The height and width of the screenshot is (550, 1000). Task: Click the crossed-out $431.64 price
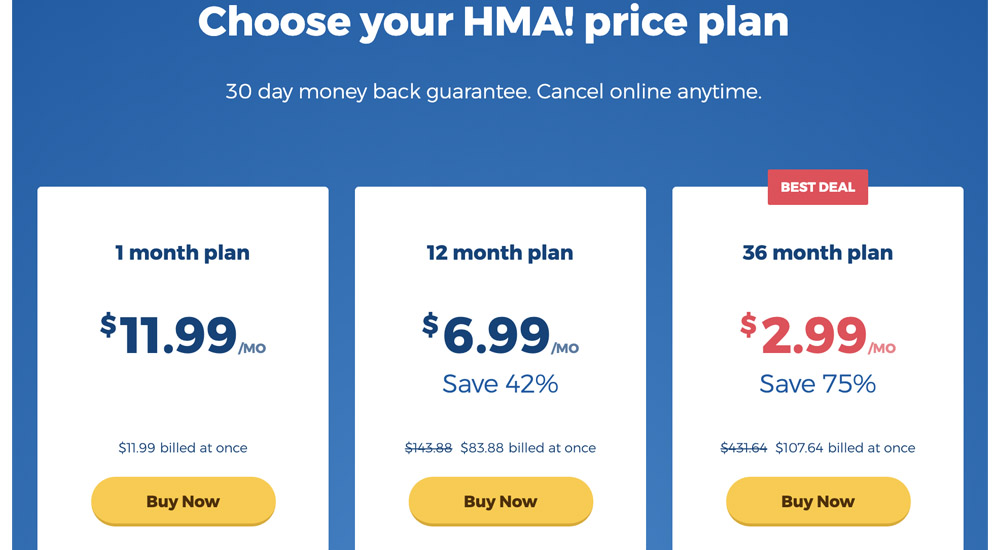[744, 448]
